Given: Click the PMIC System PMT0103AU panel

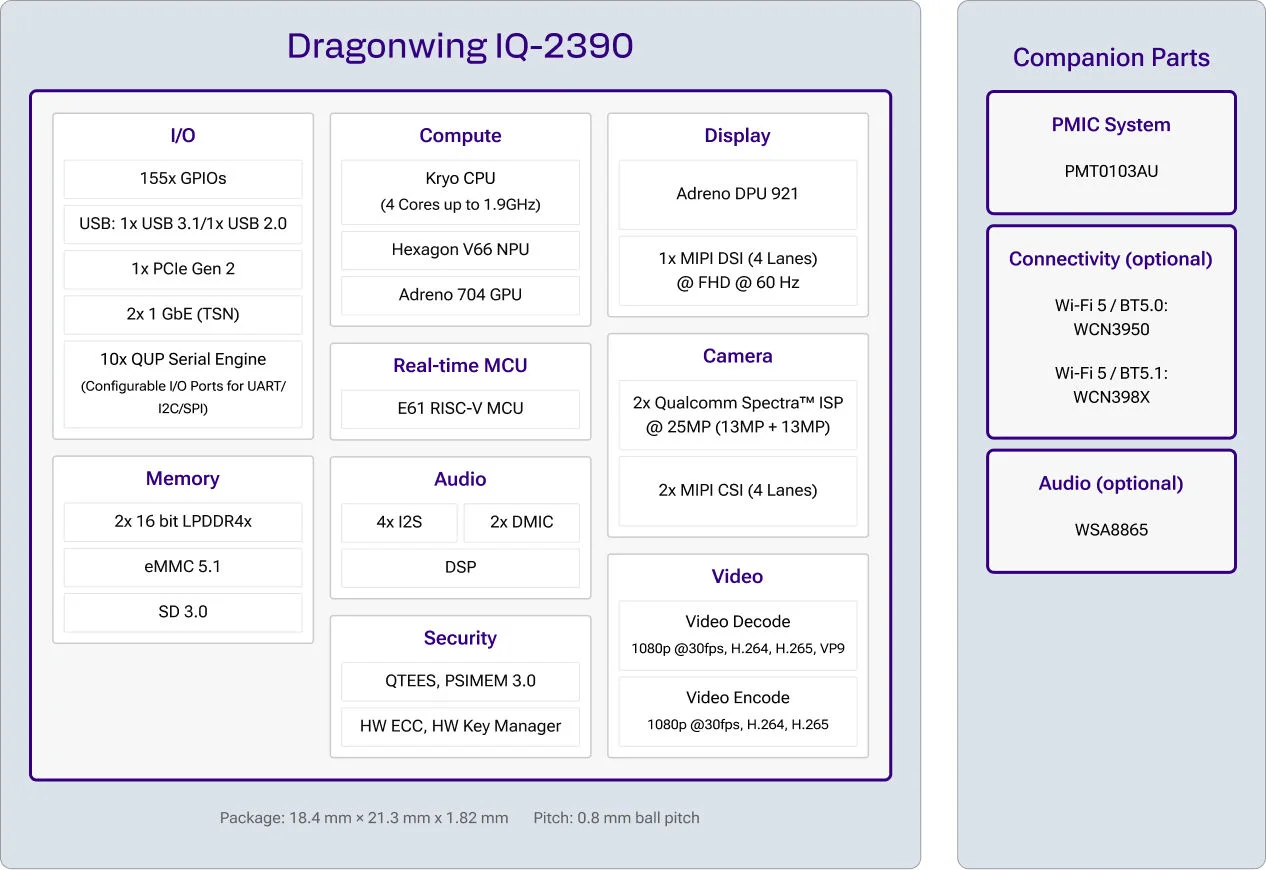Looking at the screenshot, I should coord(1111,153).
